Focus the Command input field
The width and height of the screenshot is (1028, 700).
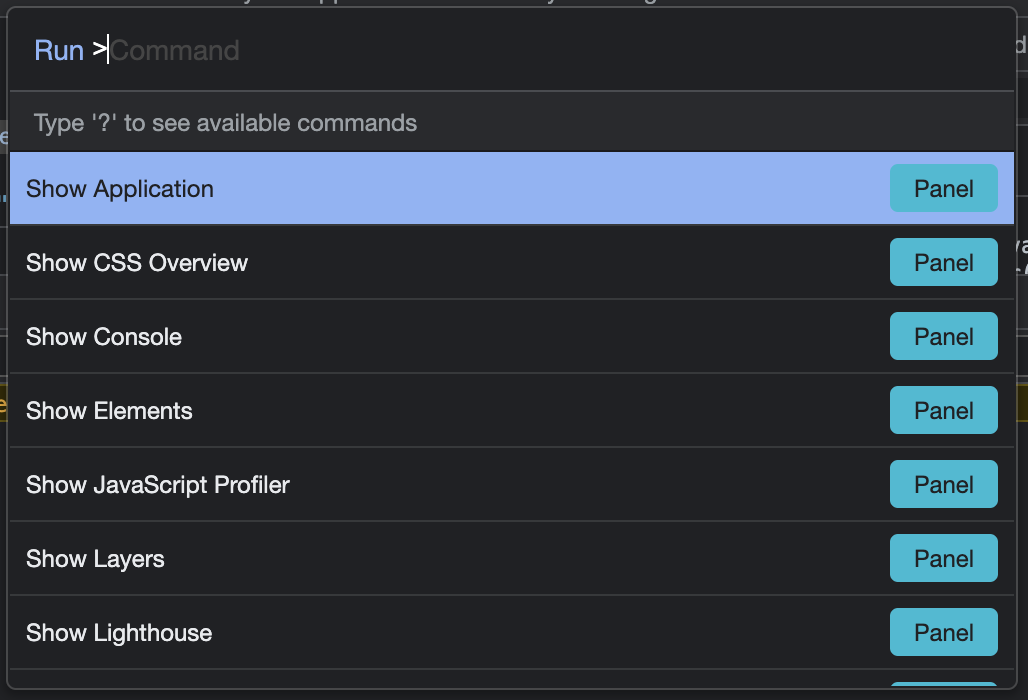(175, 51)
